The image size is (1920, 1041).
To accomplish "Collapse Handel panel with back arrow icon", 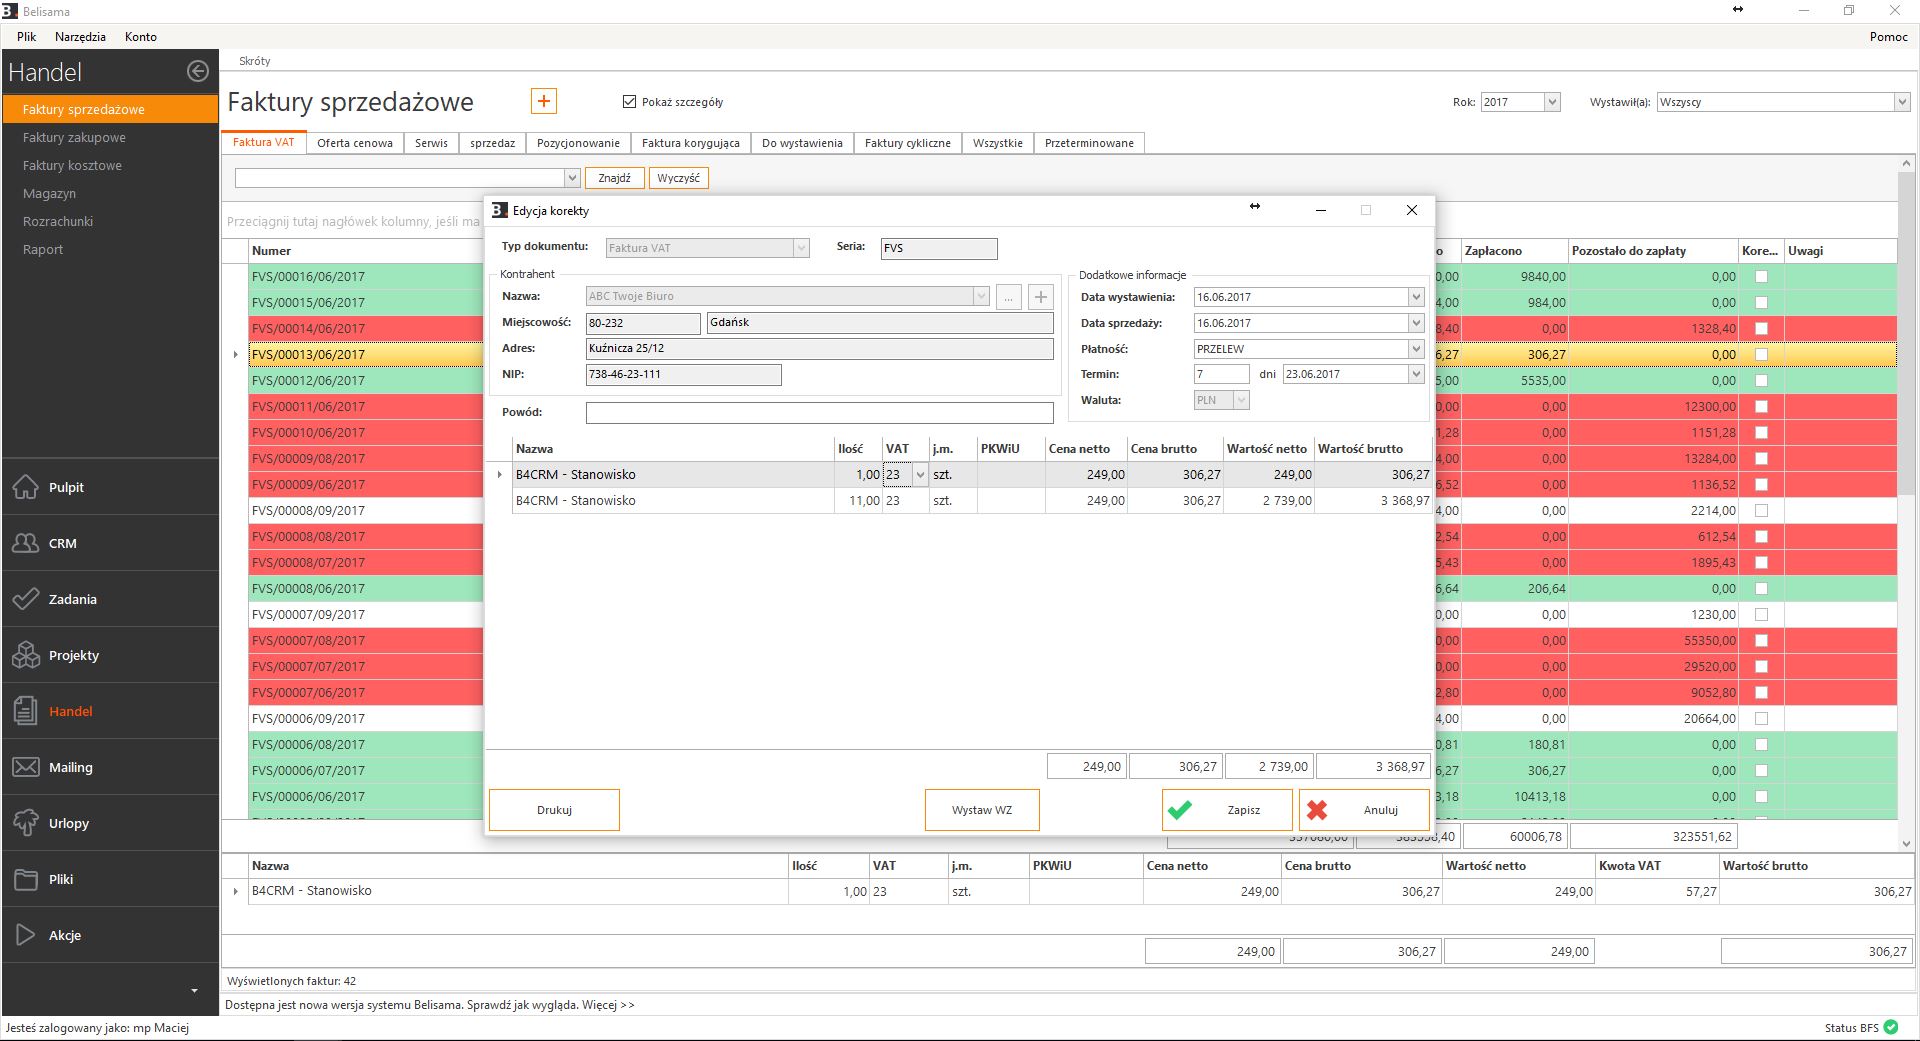I will tap(198, 71).
